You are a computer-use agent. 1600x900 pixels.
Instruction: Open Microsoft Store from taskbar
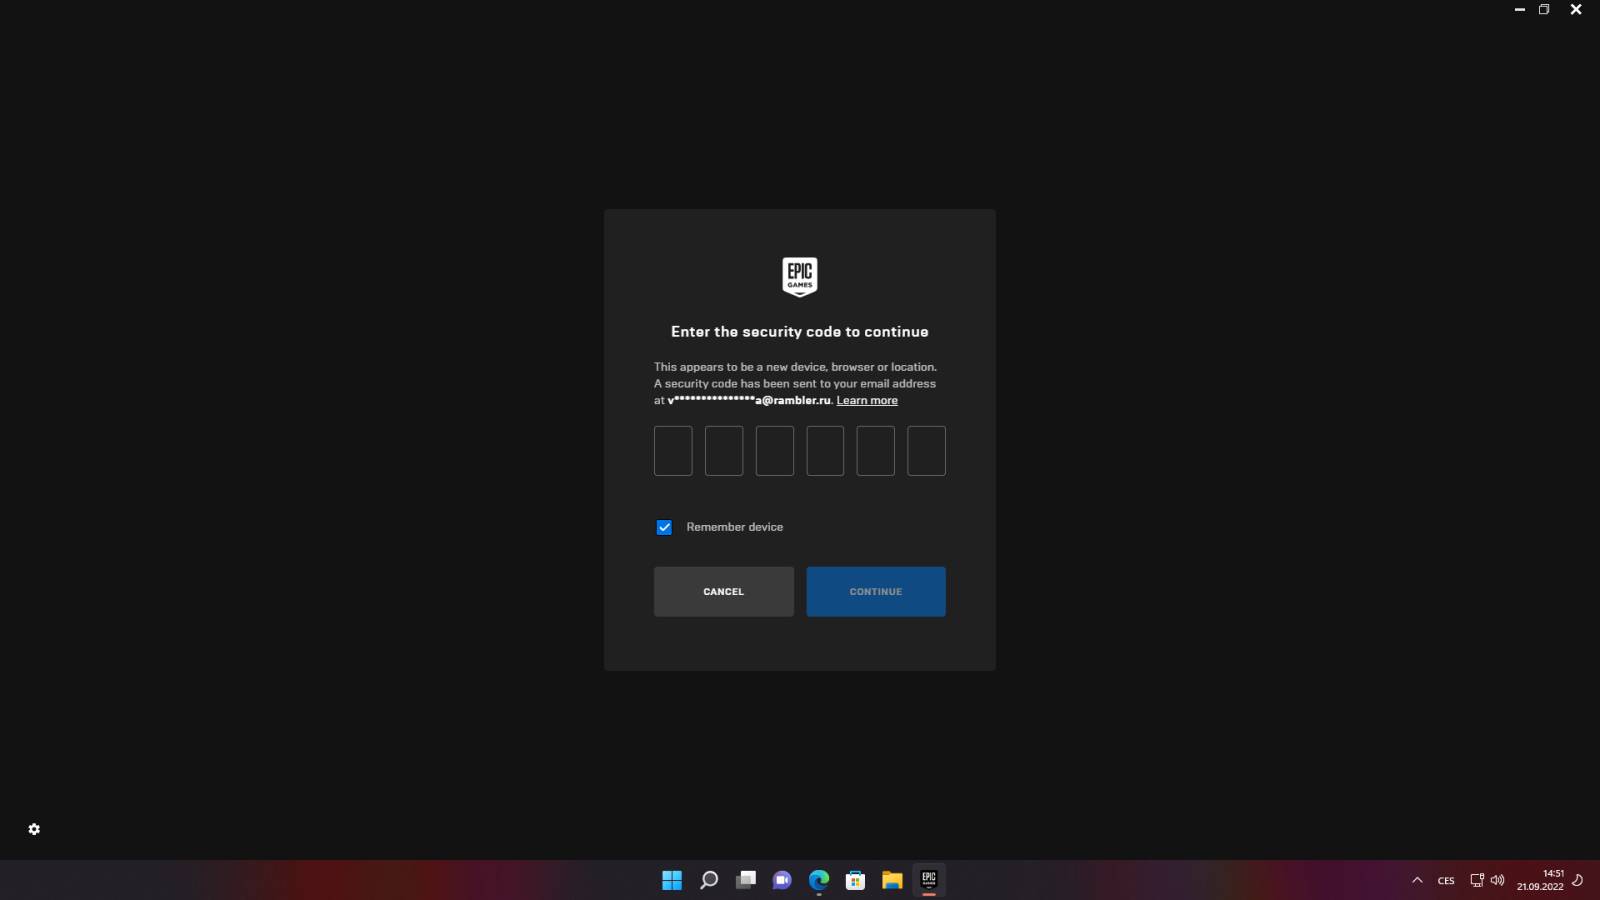pos(855,880)
